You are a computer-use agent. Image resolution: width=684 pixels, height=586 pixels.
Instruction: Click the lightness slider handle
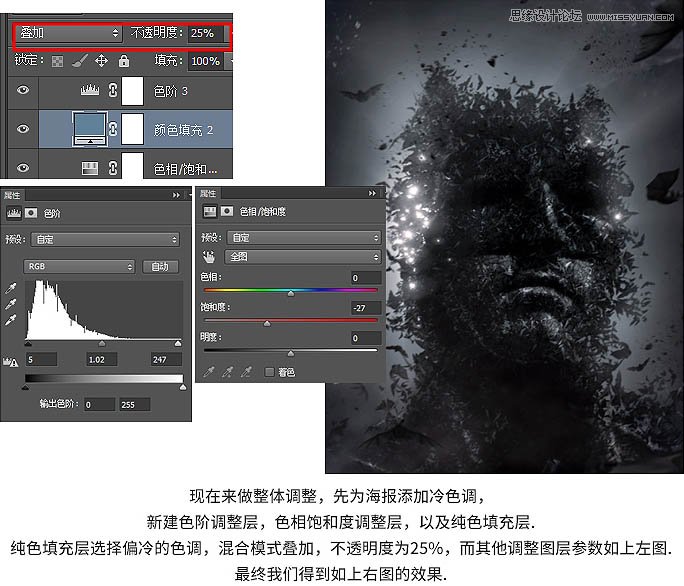point(291,353)
